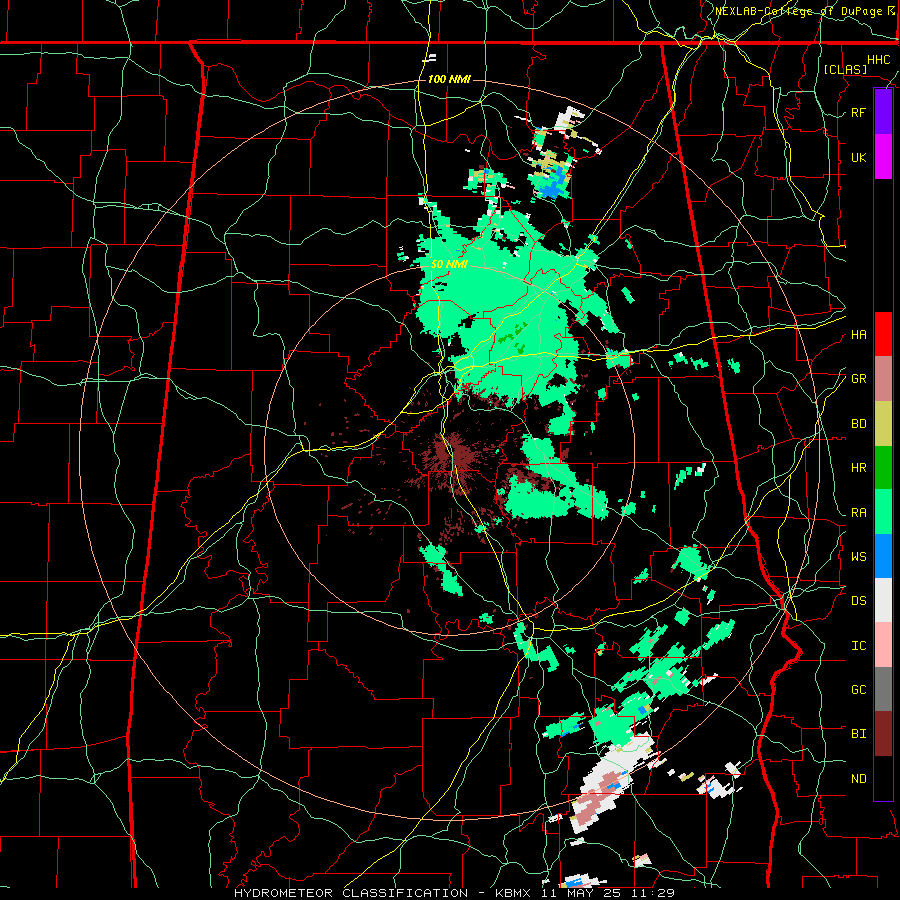Screen dimensions: 900x900
Task: Click the magenta UK color swatch
Action: [x=883, y=157]
